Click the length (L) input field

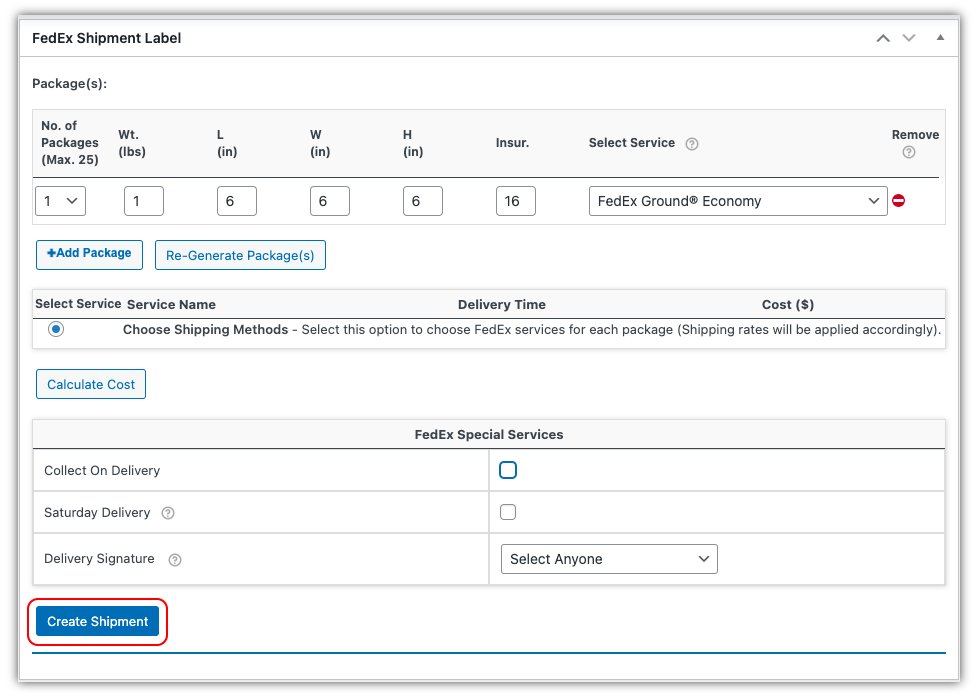(237, 201)
